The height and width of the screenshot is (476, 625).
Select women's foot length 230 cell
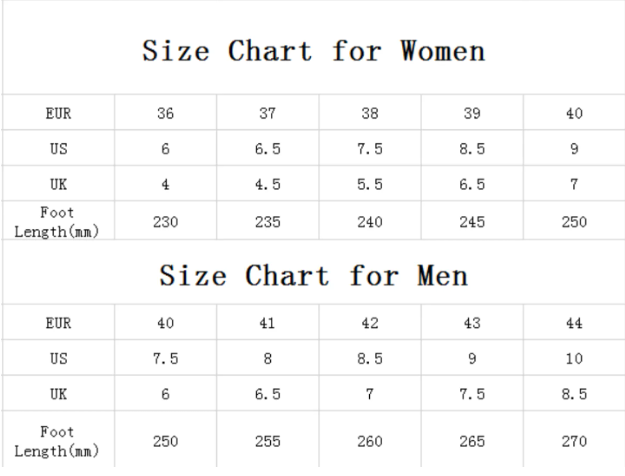tap(165, 220)
